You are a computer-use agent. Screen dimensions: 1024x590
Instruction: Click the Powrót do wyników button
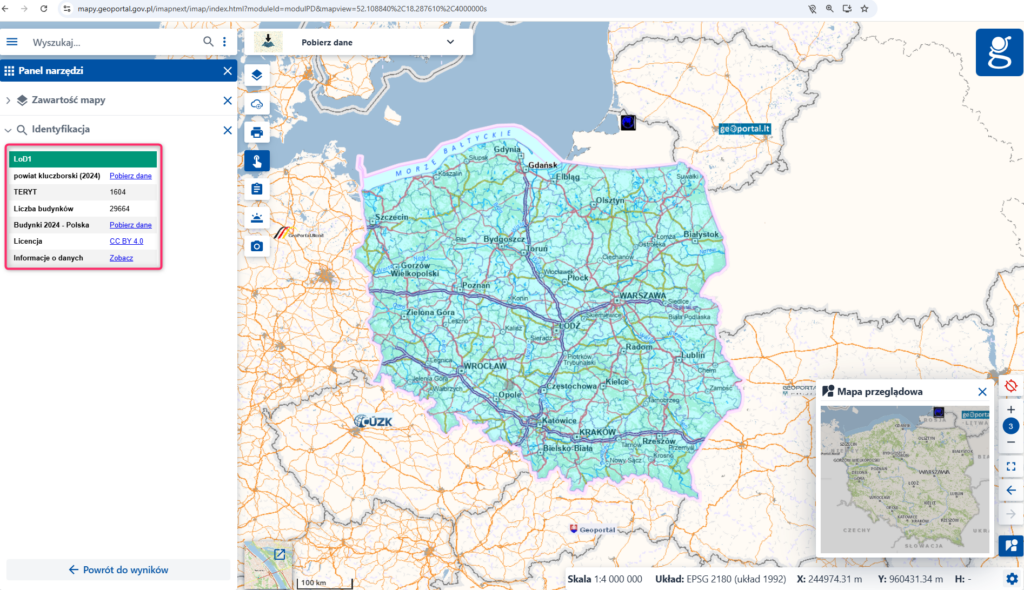click(x=118, y=570)
